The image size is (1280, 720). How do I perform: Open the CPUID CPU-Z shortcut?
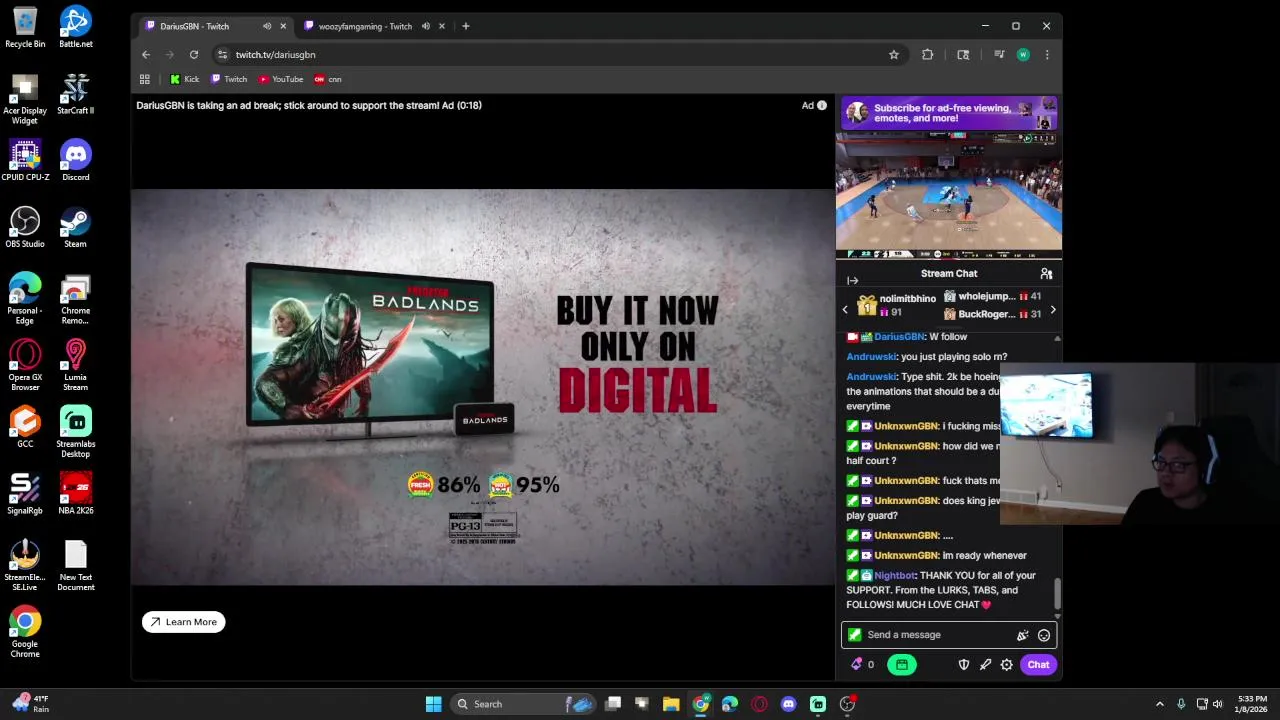pyautogui.click(x=25, y=160)
